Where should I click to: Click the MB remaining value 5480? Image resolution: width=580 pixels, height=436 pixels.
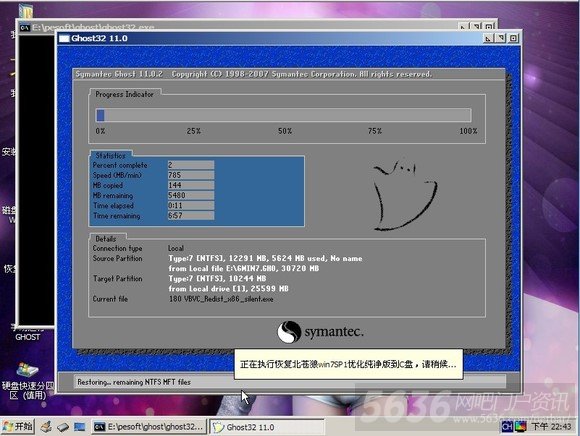click(x=191, y=195)
